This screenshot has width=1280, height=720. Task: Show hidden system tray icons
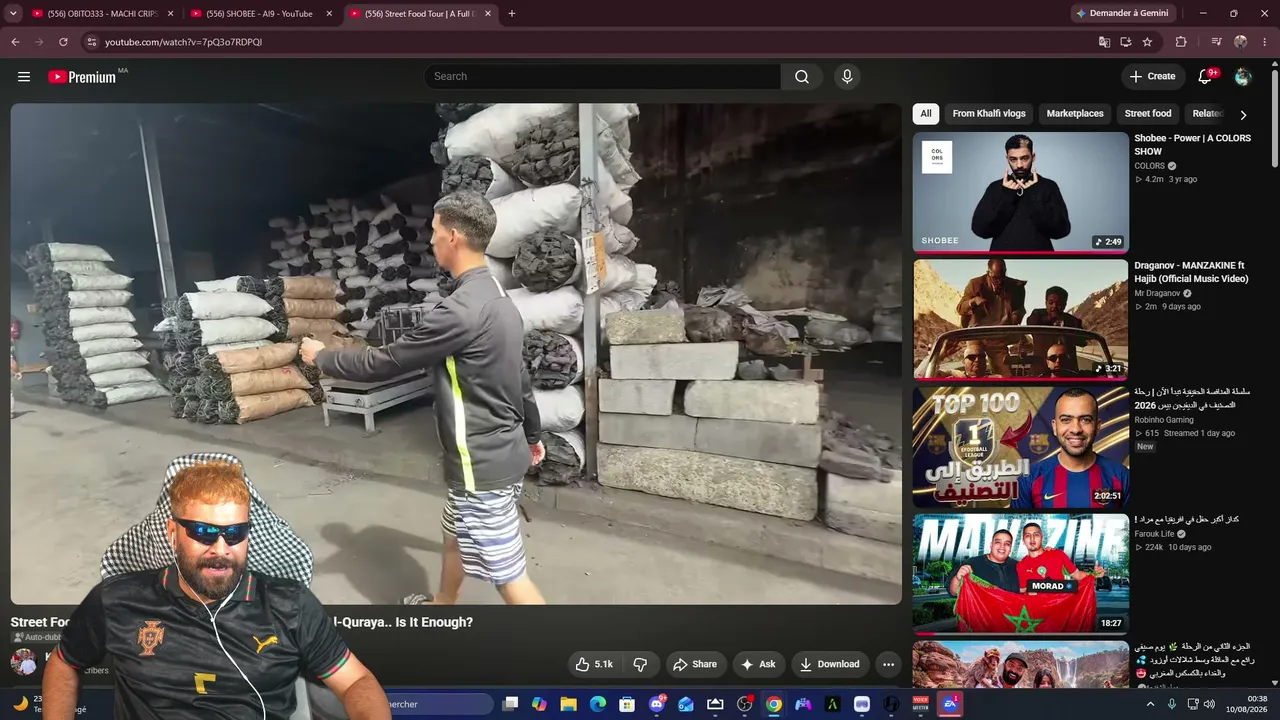coord(1150,704)
